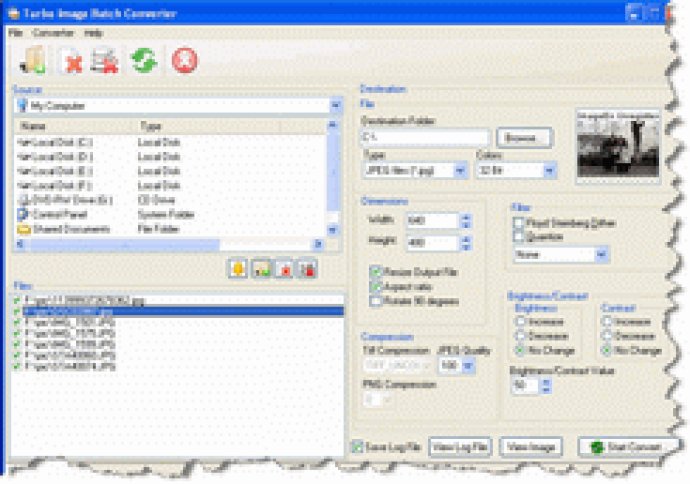Select Brightness No Change radio button
This screenshot has width=690, height=484.
point(521,351)
